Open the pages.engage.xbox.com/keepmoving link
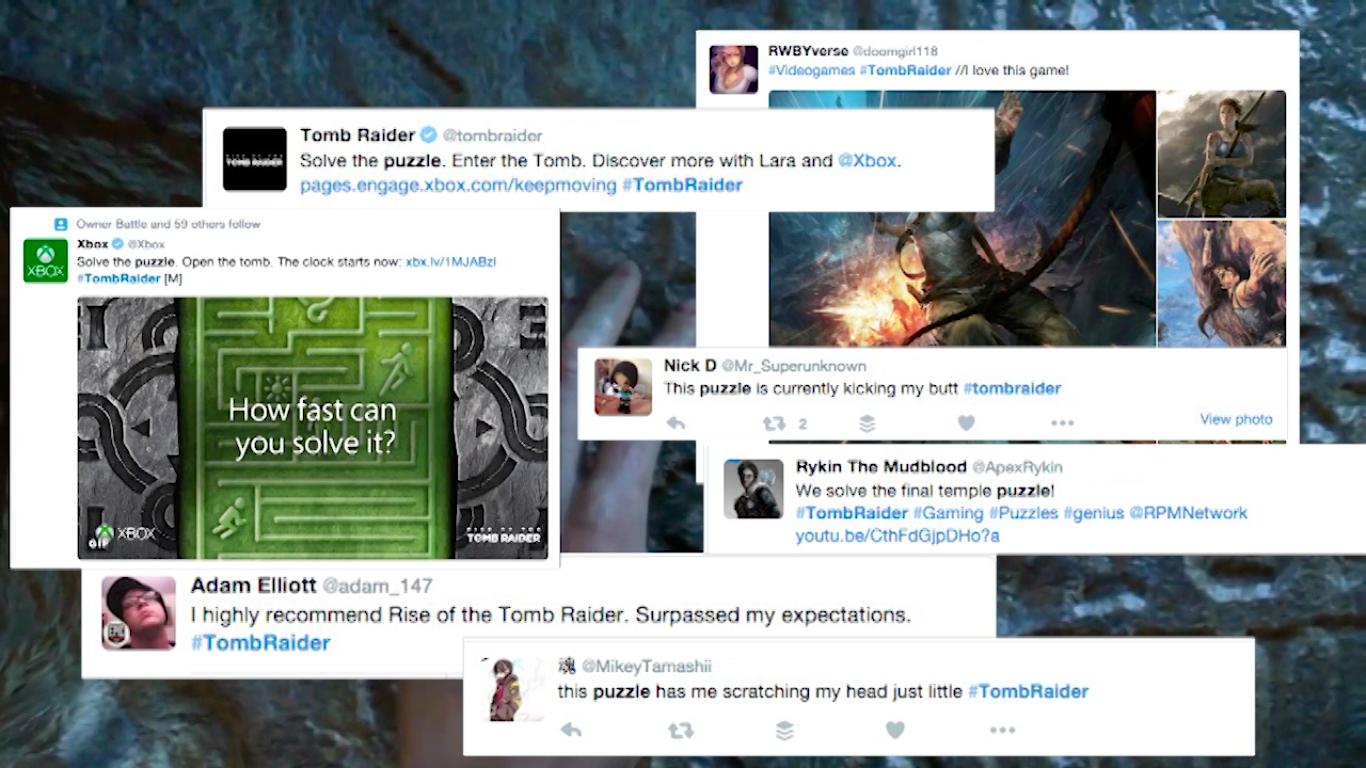Image resolution: width=1366 pixels, height=768 pixels. point(458,185)
